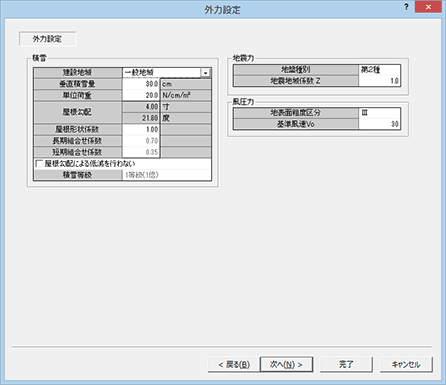446x385 pixels.
Task: Click the 積雪等級 row label
Action: click(78, 175)
